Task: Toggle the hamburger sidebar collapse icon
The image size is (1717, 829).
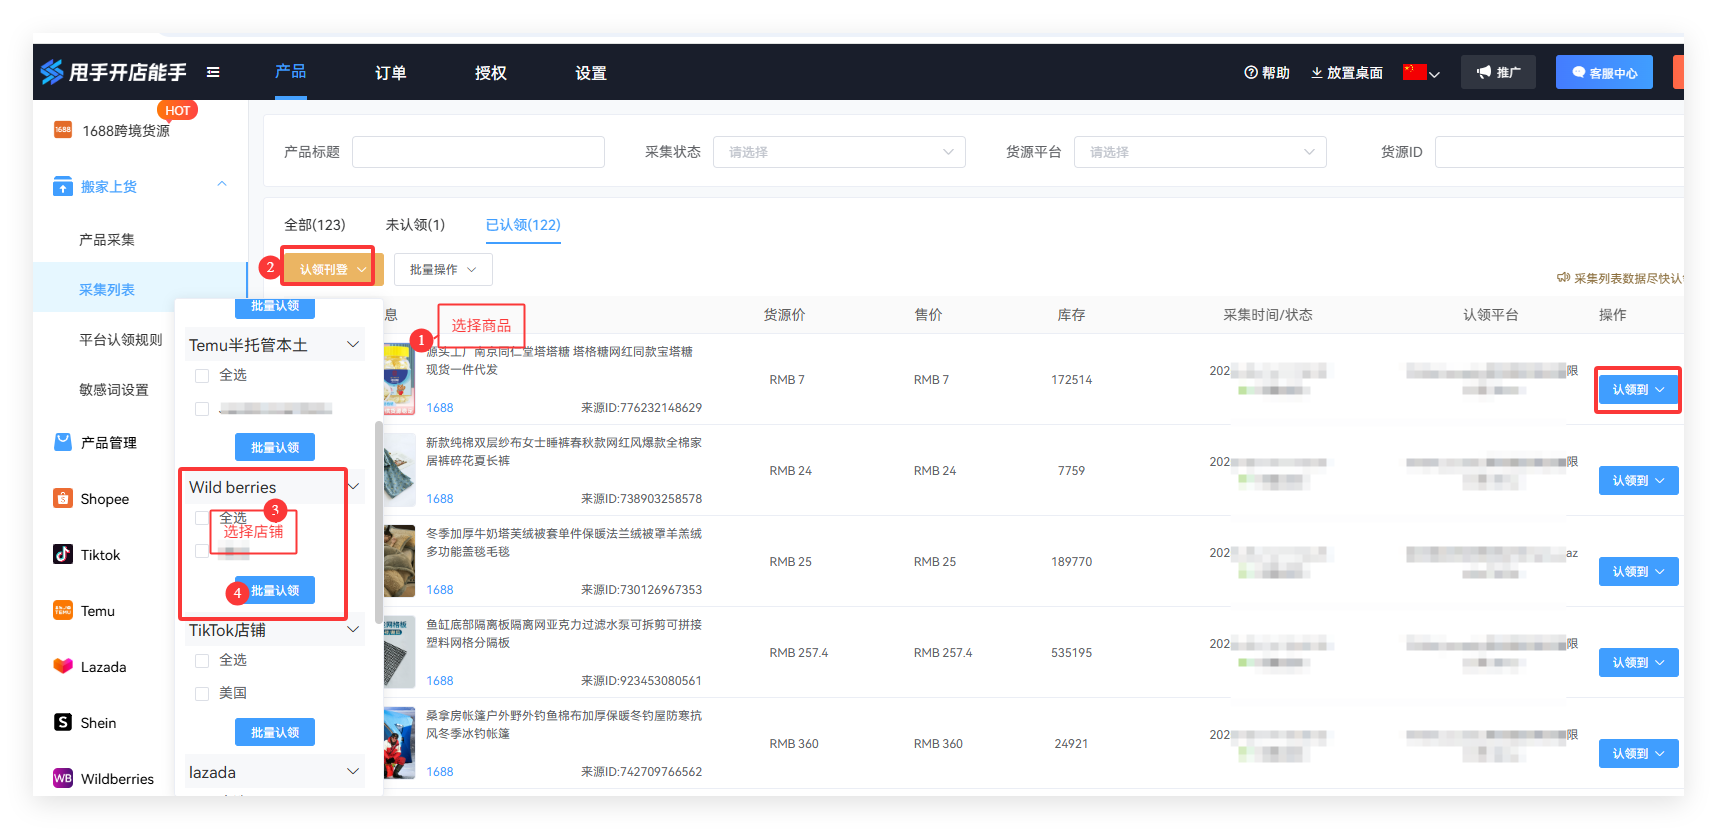Action: [x=213, y=72]
